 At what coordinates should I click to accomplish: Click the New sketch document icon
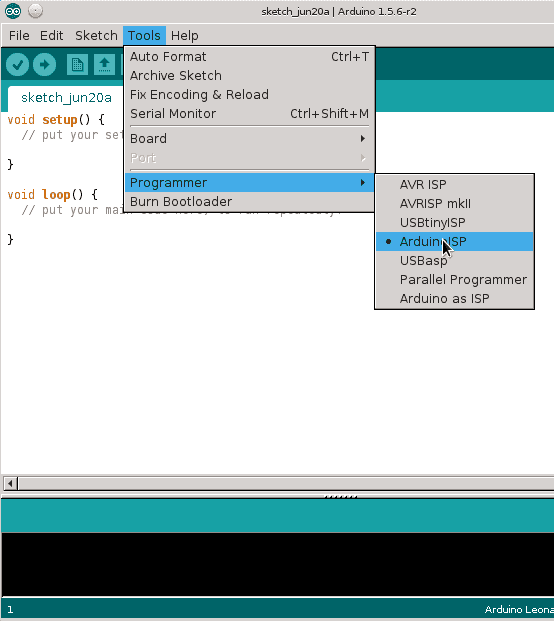point(77,65)
